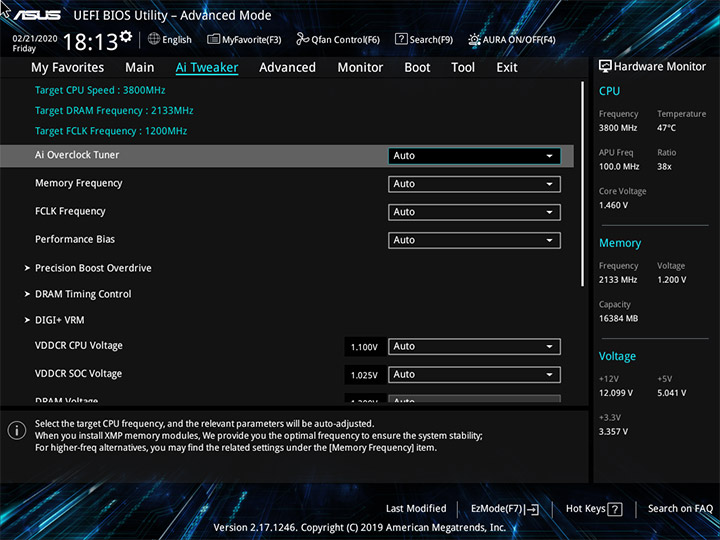The image size is (720, 540).
Task: Click the settings list vertical scrollbar
Action: point(583,184)
